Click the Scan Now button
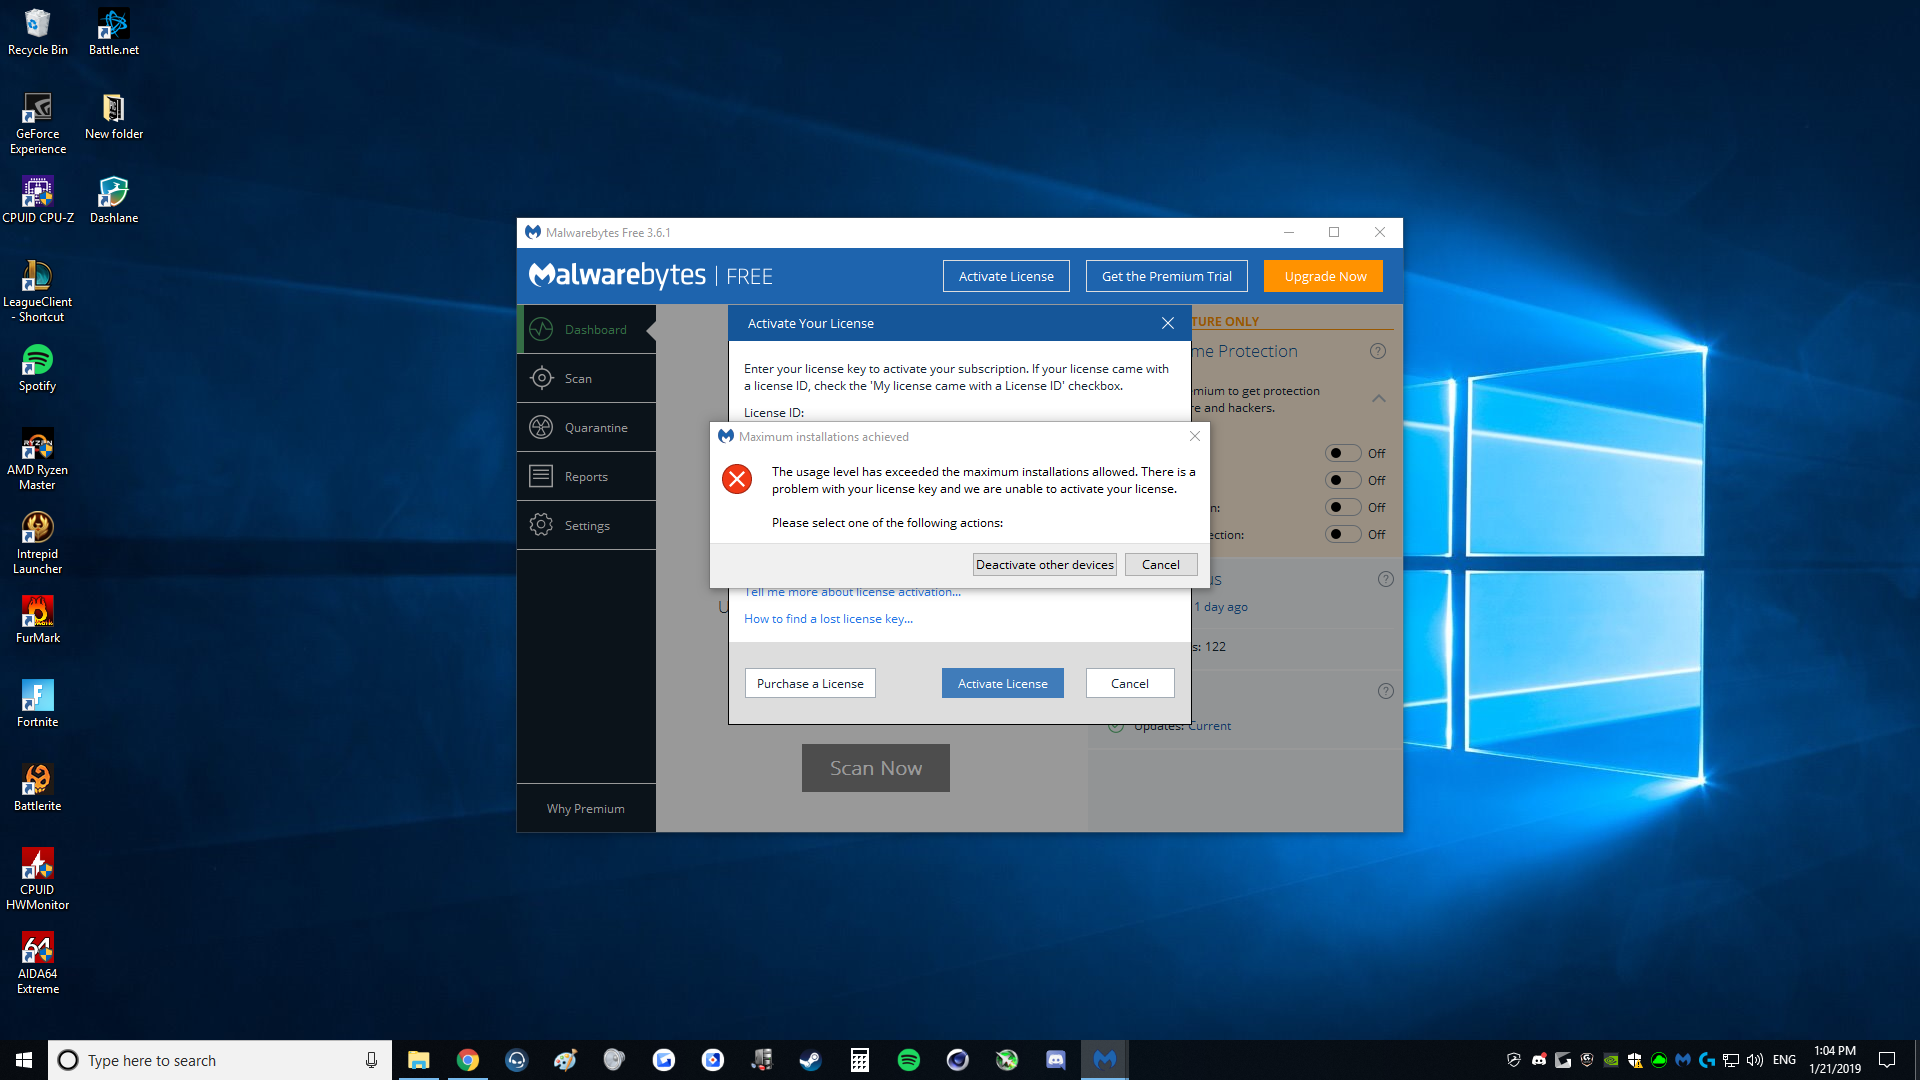Image resolution: width=1920 pixels, height=1080 pixels. coord(875,768)
